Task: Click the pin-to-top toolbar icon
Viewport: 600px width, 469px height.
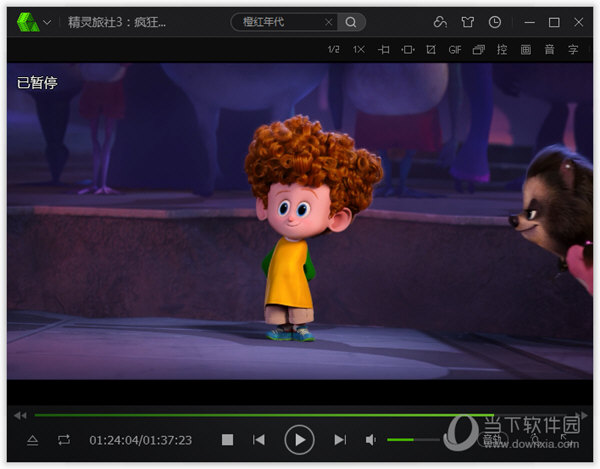Action: point(384,49)
